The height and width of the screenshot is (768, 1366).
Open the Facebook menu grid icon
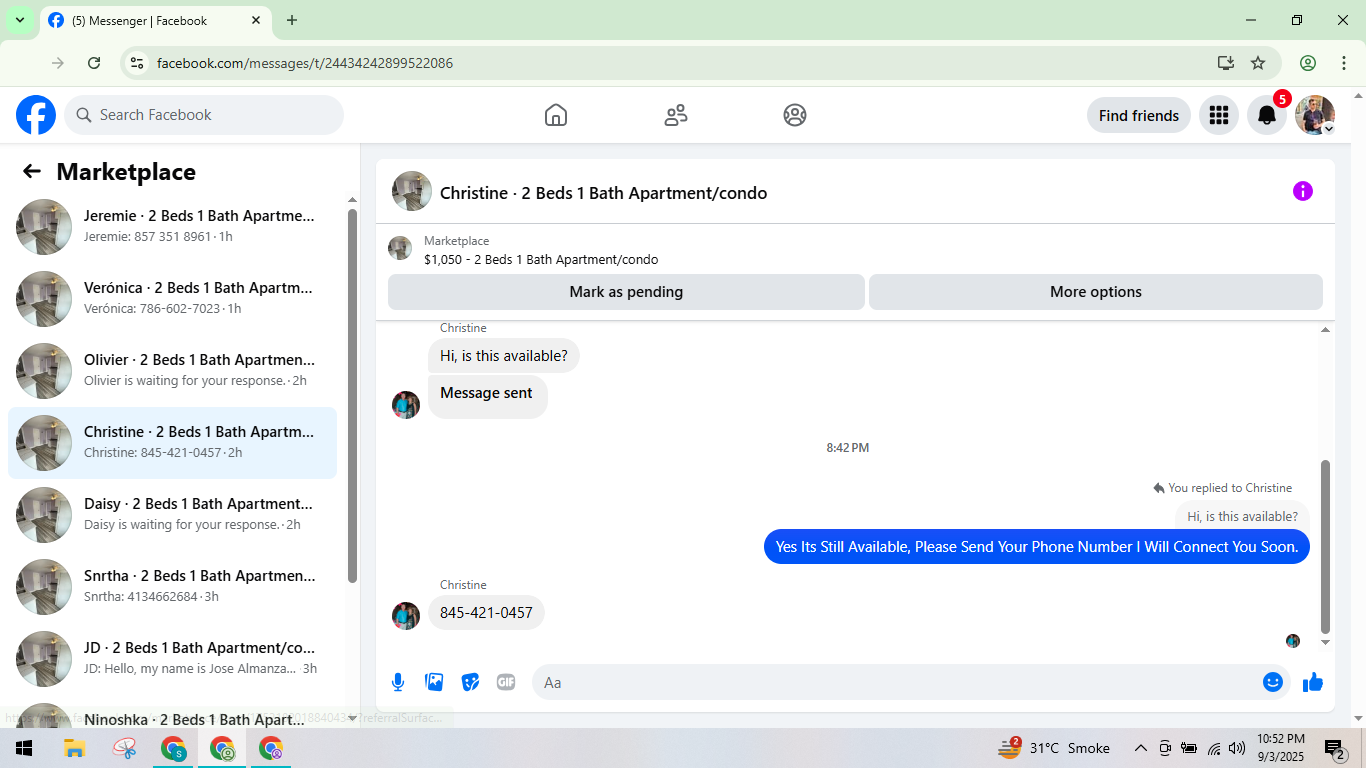[x=1218, y=115]
